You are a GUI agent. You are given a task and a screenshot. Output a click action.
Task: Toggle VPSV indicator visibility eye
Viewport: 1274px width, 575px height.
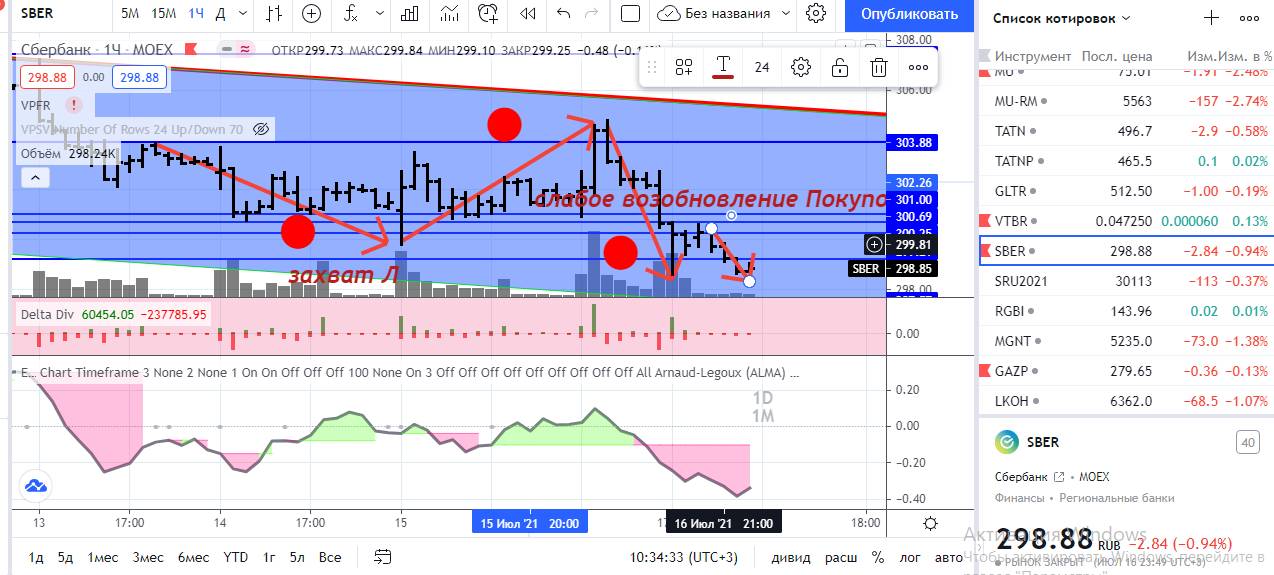[261, 129]
